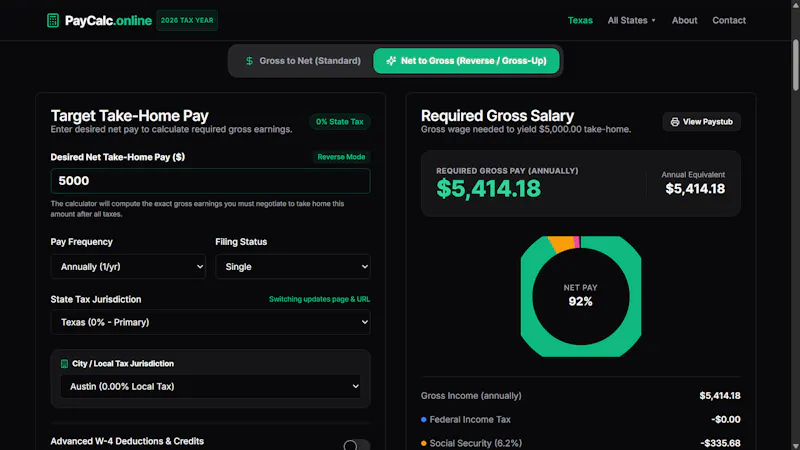Viewport: 800px width, 450px height.
Task: Open the Contact page
Action: click(729, 20)
